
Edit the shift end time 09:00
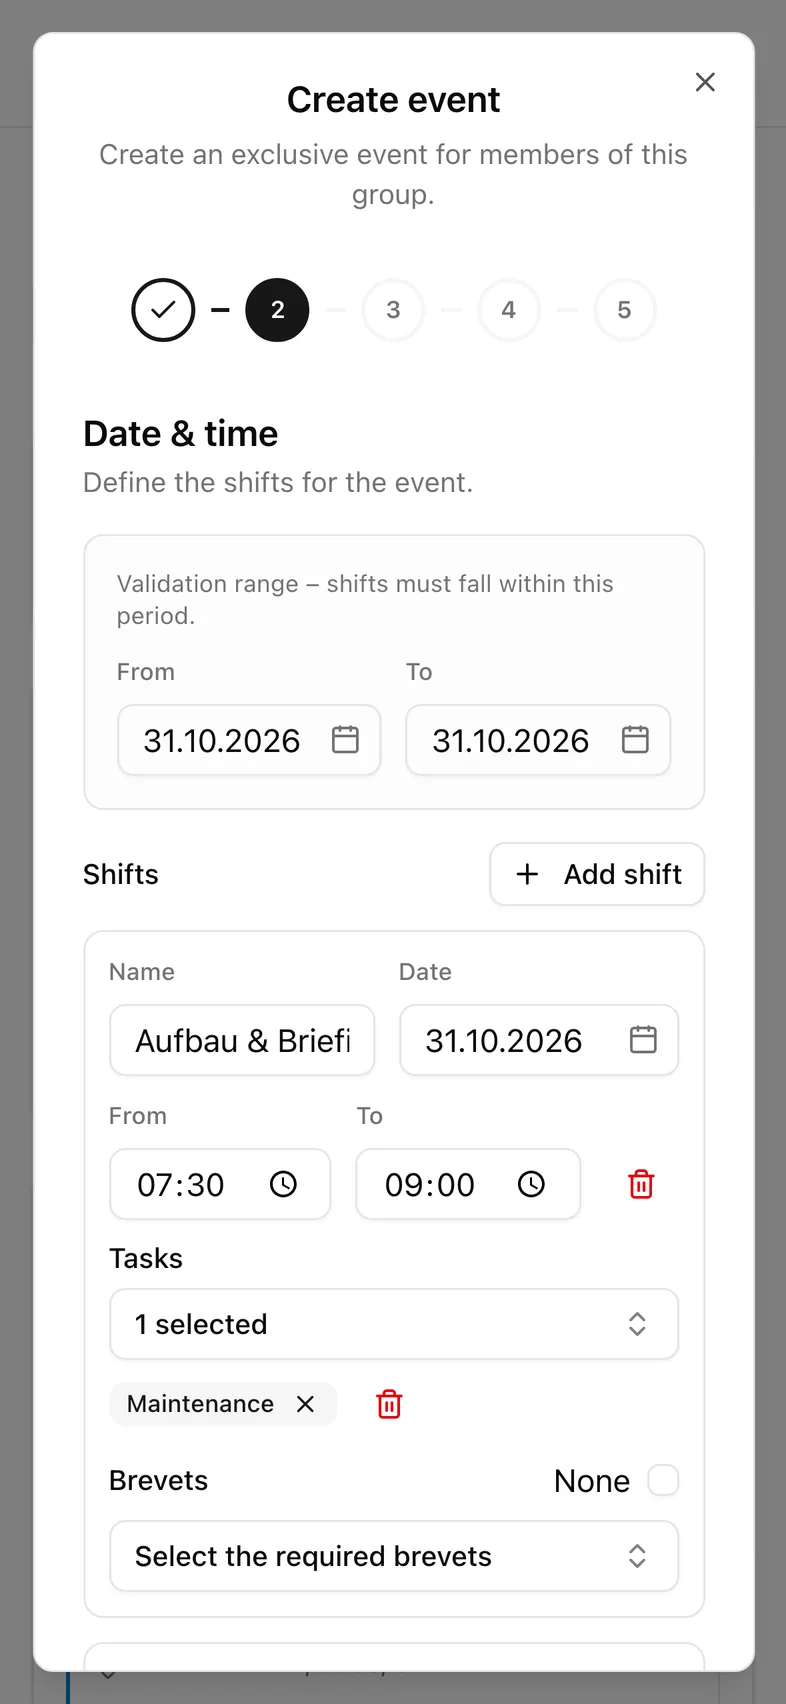pyautogui.click(x=468, y=1184)
